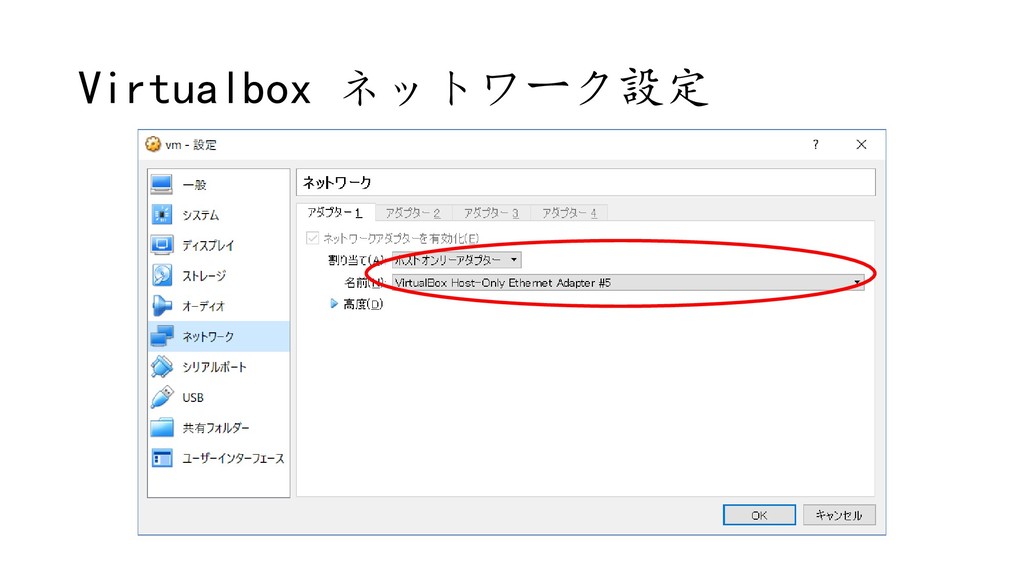The image size is (1024, 576).
Task: Switch to the アダプター 1 tab
Action: coord(335,212)
